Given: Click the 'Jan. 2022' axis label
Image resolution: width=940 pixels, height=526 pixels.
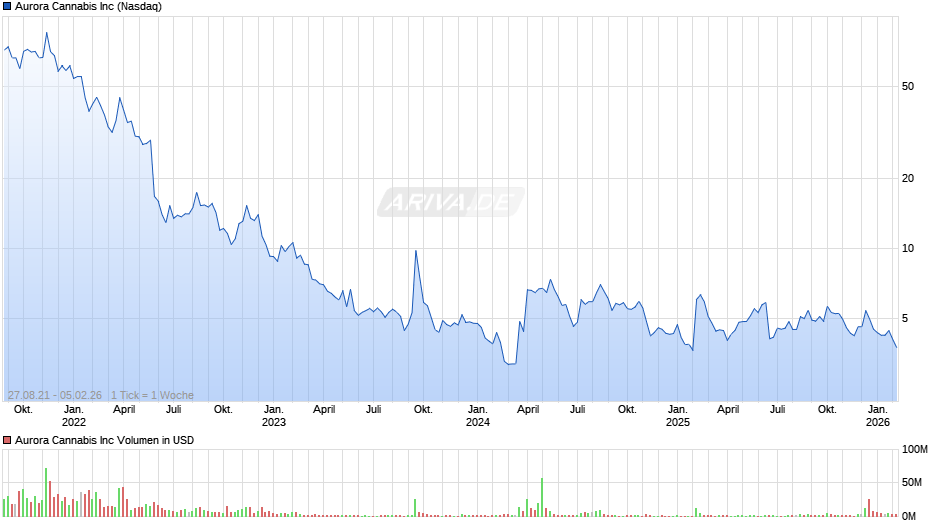Looking at the screenshot, I should pos(74,416).
